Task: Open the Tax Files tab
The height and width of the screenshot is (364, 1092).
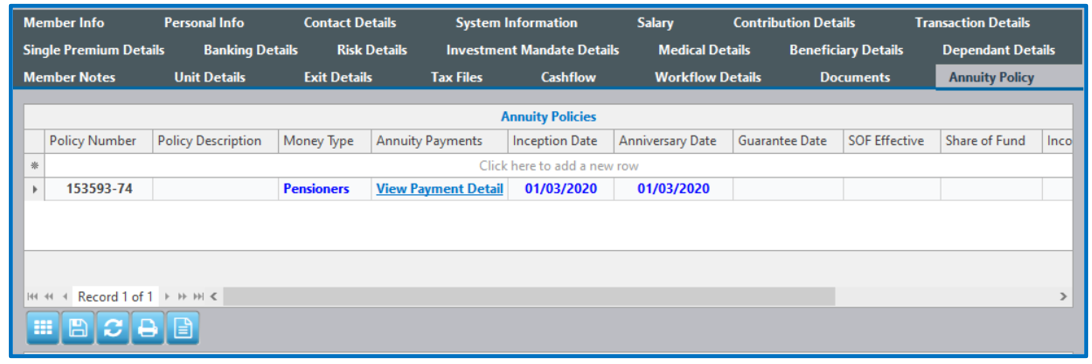Action: point(456,77)
